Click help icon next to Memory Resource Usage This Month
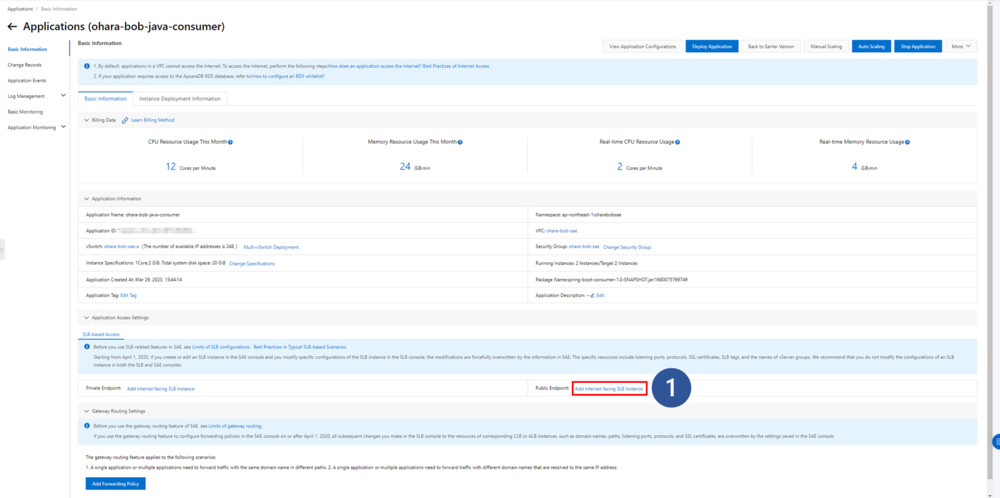Viewport: 1000px width, 498px height. pyautogui.click(x=460, y=142)
